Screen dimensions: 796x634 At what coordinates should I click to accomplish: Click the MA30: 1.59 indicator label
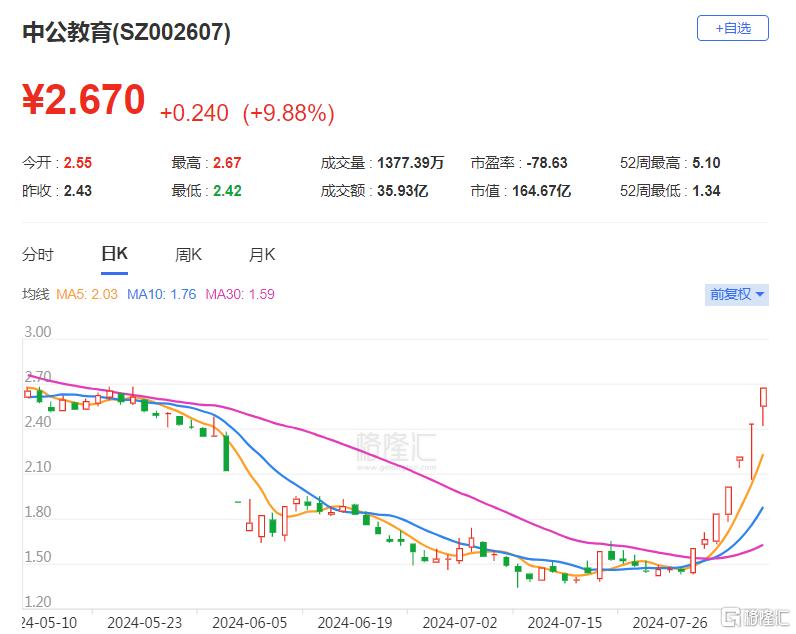coord(240,294)
